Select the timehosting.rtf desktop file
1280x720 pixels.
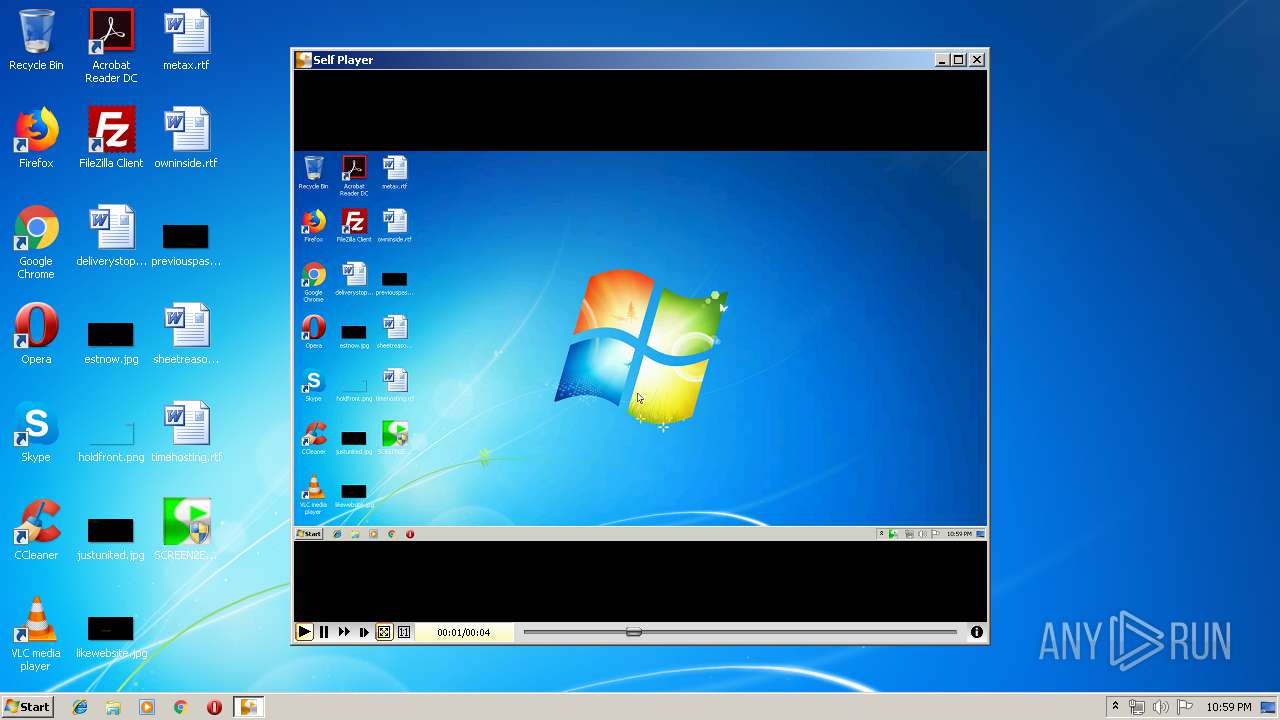[186, 432]
